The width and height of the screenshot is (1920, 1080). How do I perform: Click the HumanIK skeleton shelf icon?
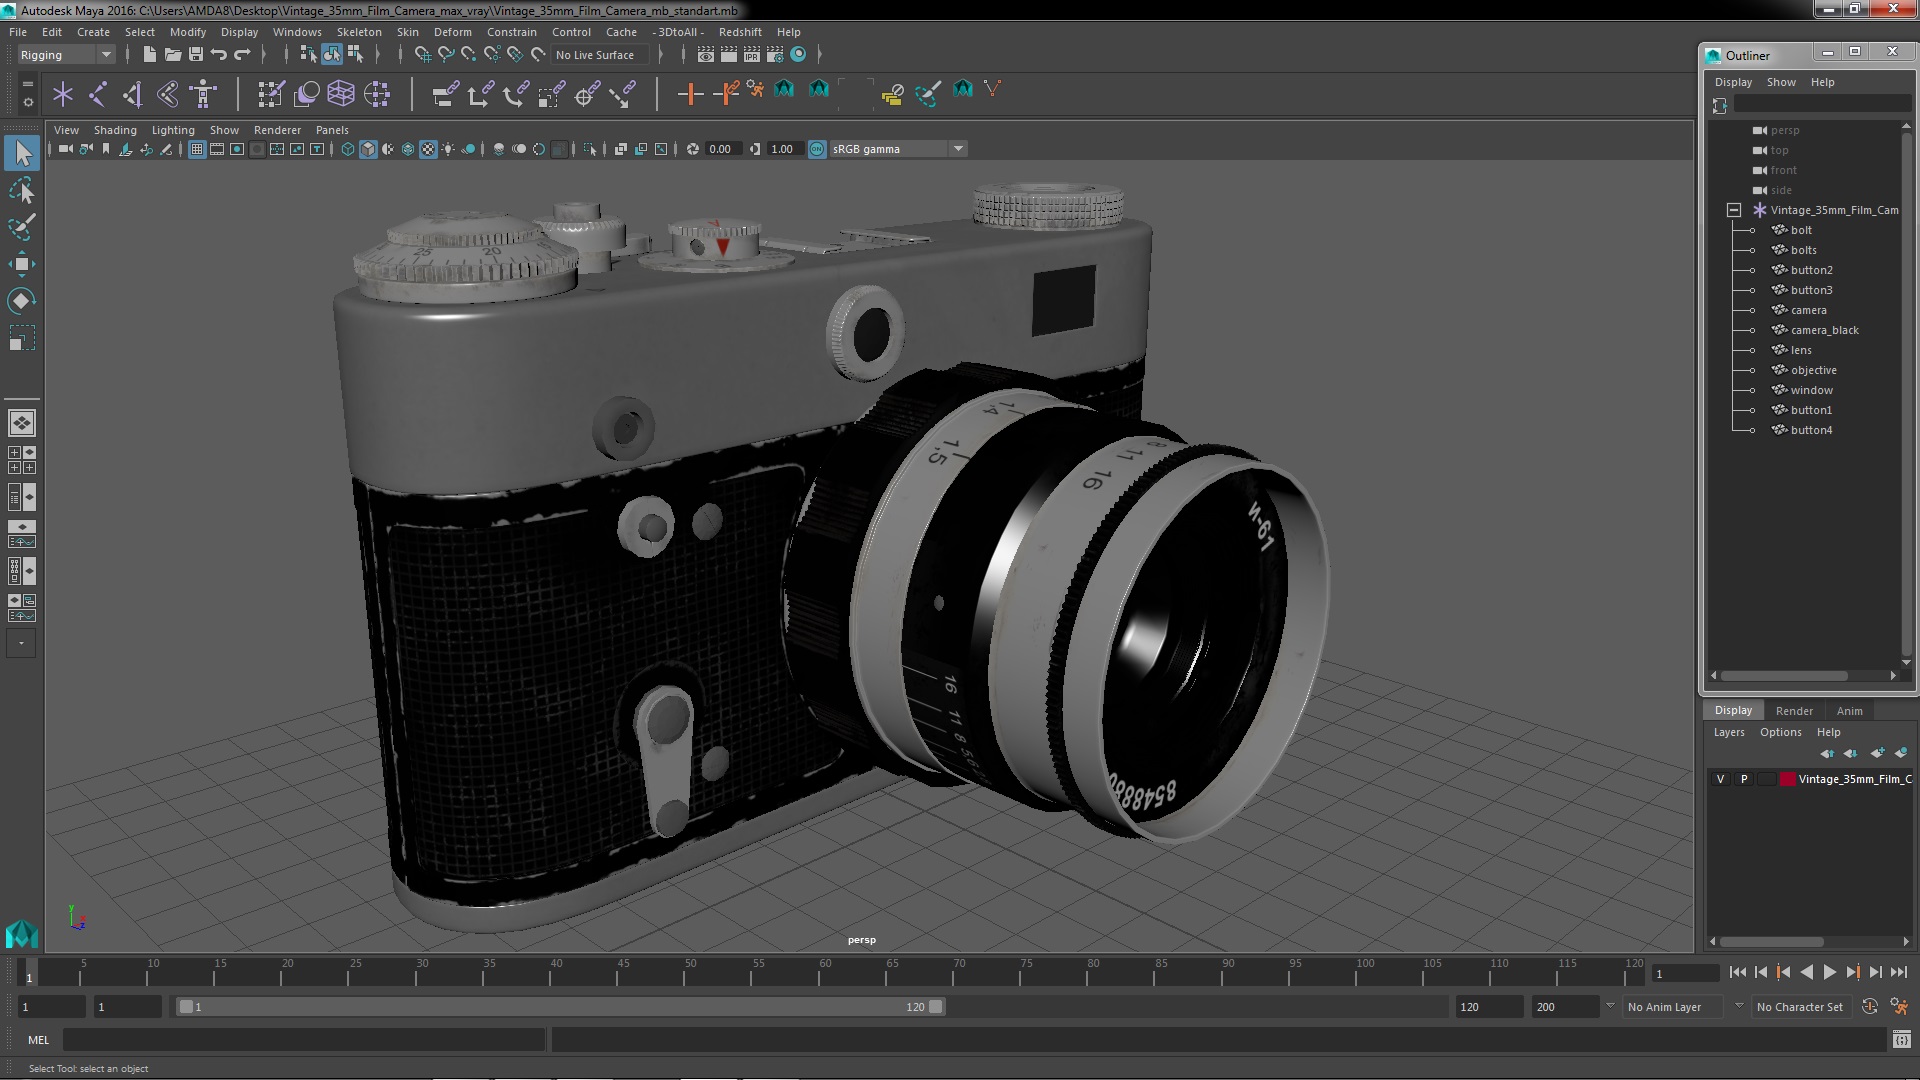coord(203,94)
